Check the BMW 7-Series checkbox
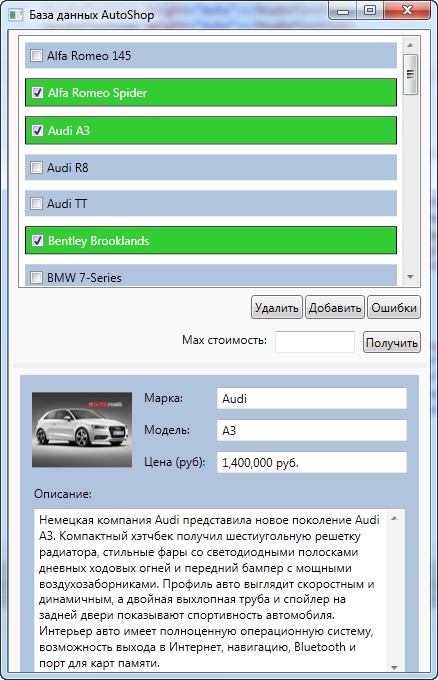This screenshot has height=680, width=438. coord(36,277)
